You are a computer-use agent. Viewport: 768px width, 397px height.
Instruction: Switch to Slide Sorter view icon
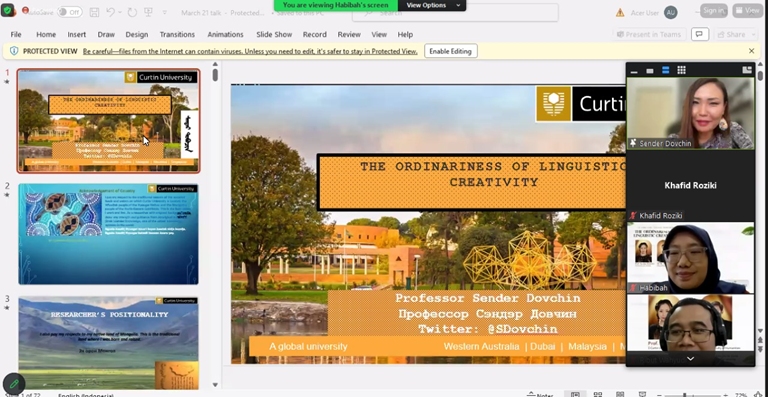click(x=598, y=395)
